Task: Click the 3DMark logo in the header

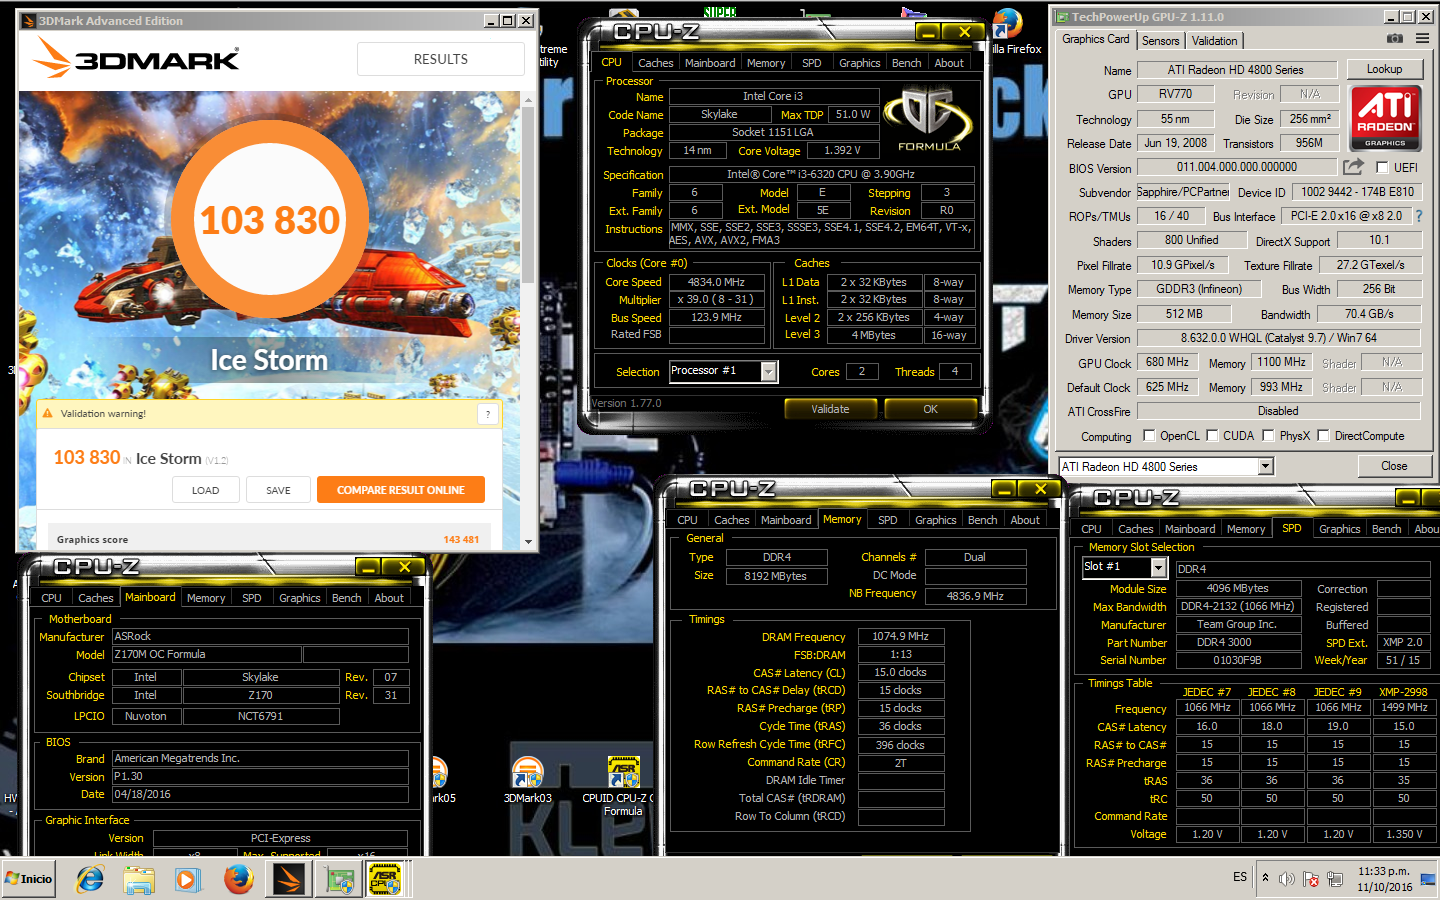Action: [137, 58]
